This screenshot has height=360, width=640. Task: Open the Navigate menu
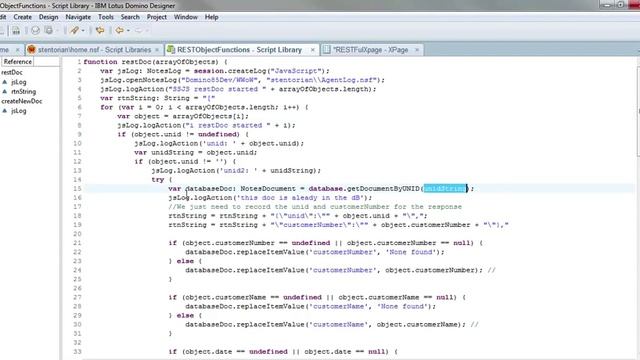[78, 17]
